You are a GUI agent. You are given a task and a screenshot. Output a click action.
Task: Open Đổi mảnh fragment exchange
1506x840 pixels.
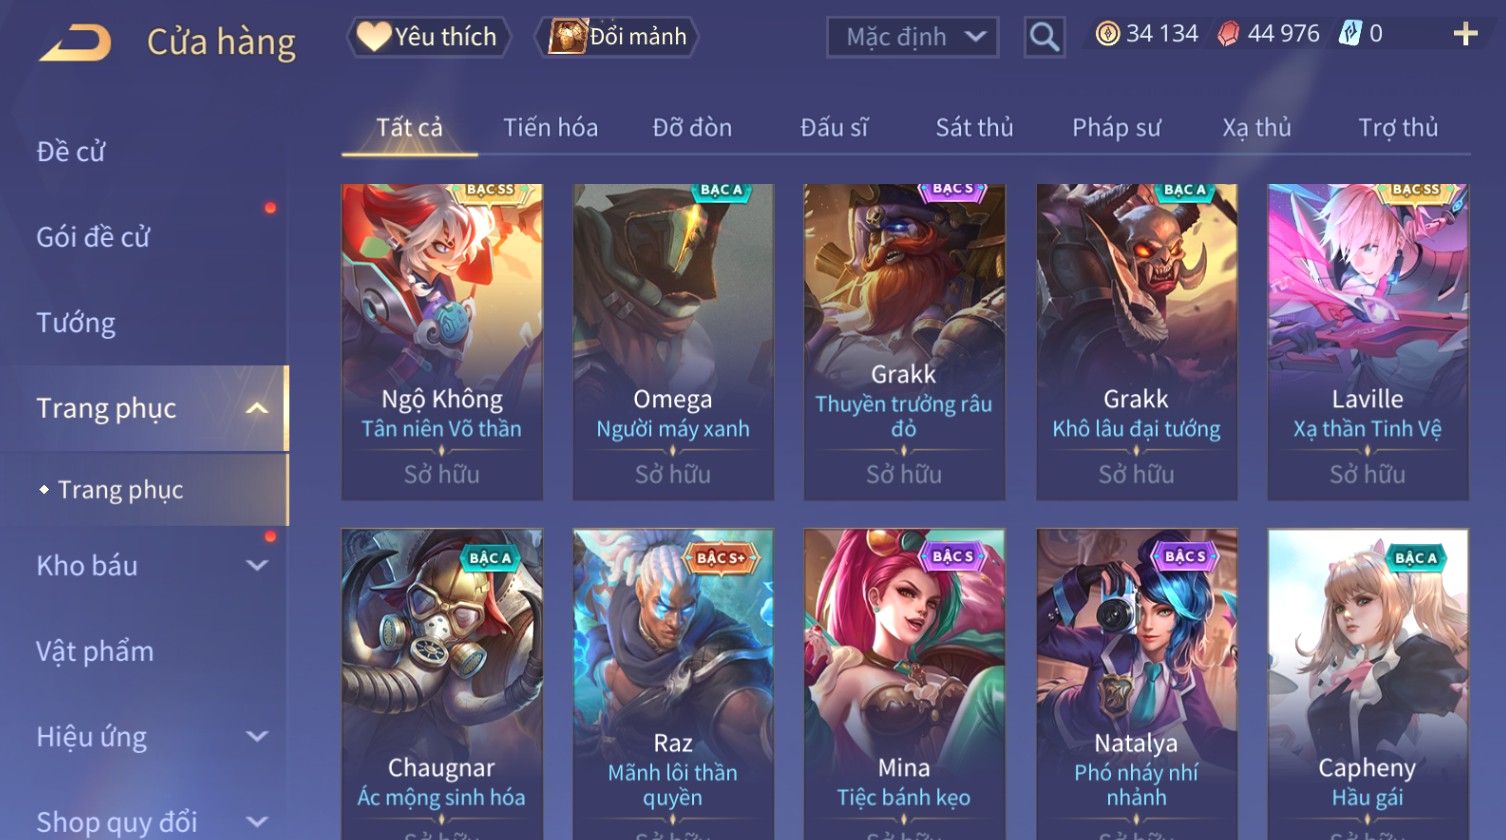[x=617, y=37]
